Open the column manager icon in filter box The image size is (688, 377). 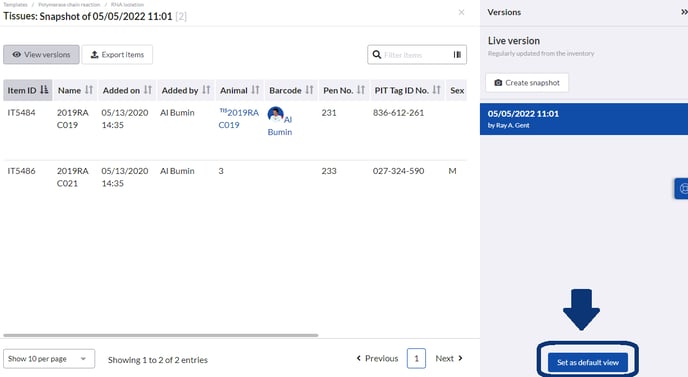point(457,54)
